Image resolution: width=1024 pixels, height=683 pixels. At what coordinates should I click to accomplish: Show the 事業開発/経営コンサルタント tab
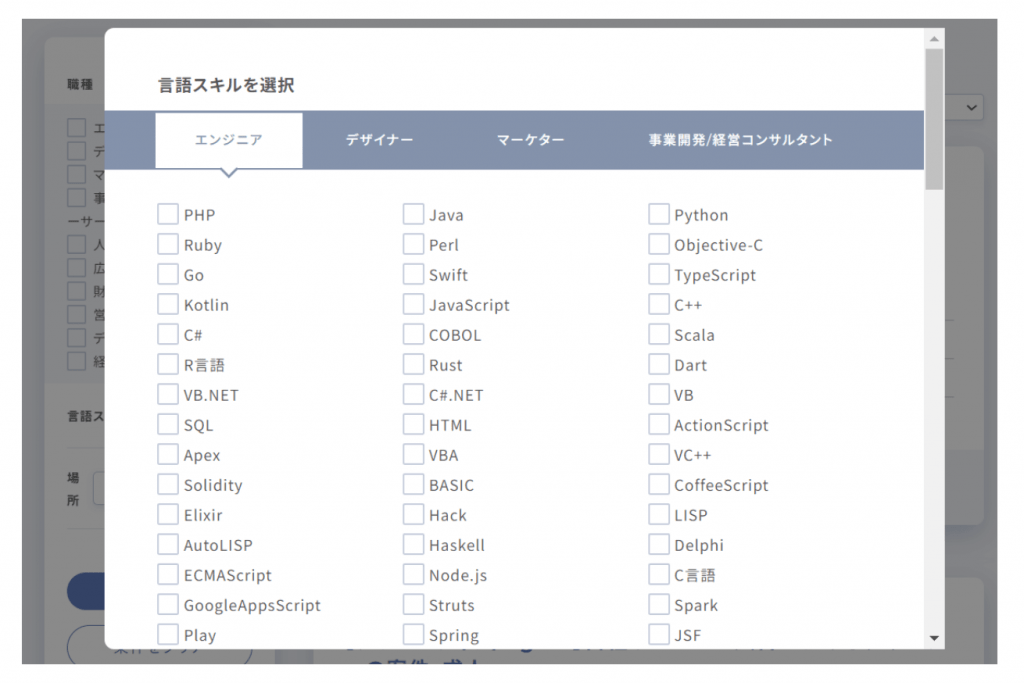(740, 140)
